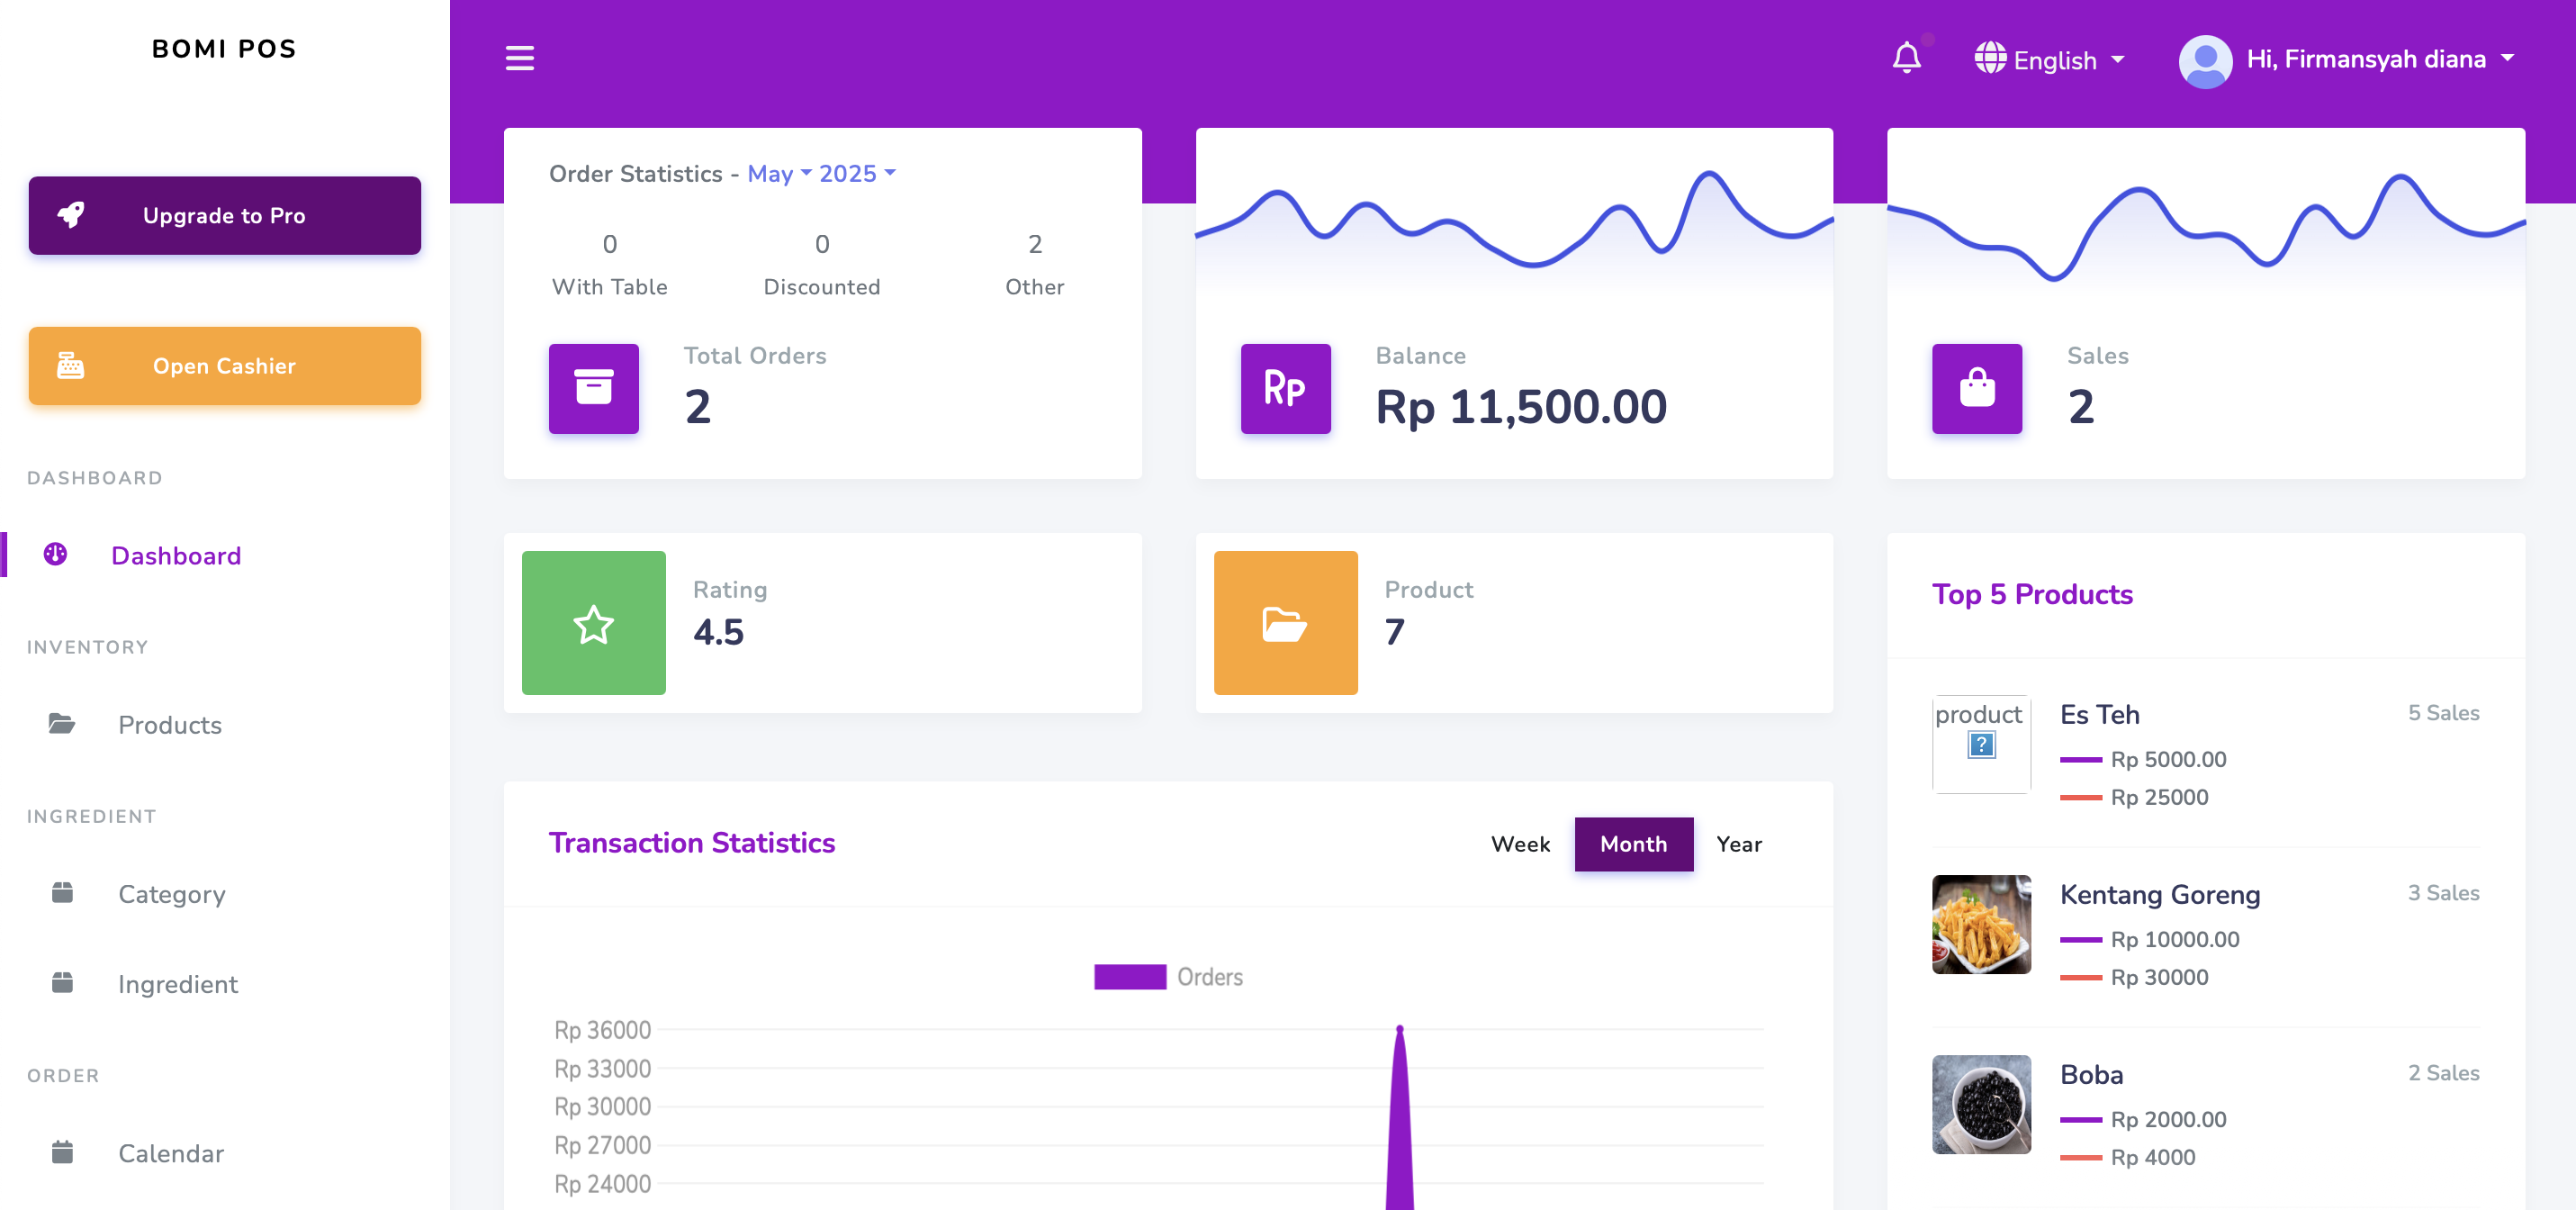
Task: Select Month view in Transaction Statistics
Action: pos(1633,844)
